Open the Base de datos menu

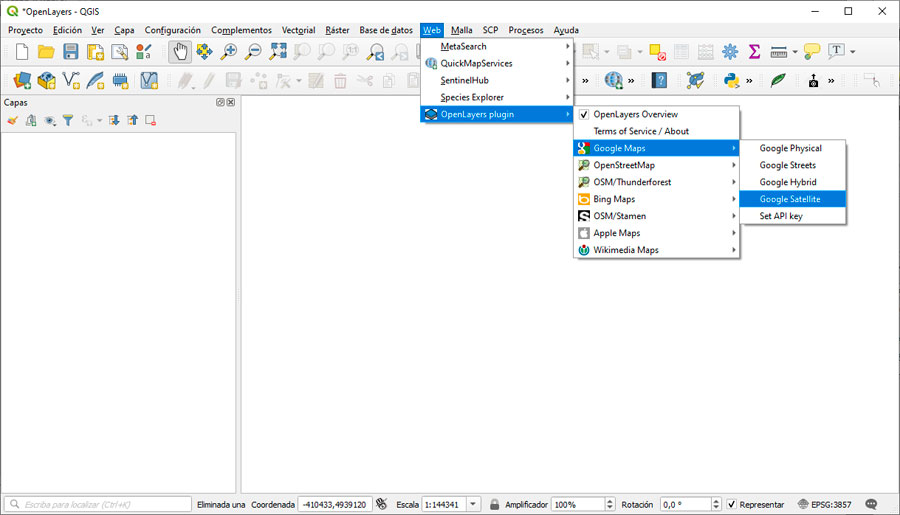pyautogui.click(x=386, y=30)
